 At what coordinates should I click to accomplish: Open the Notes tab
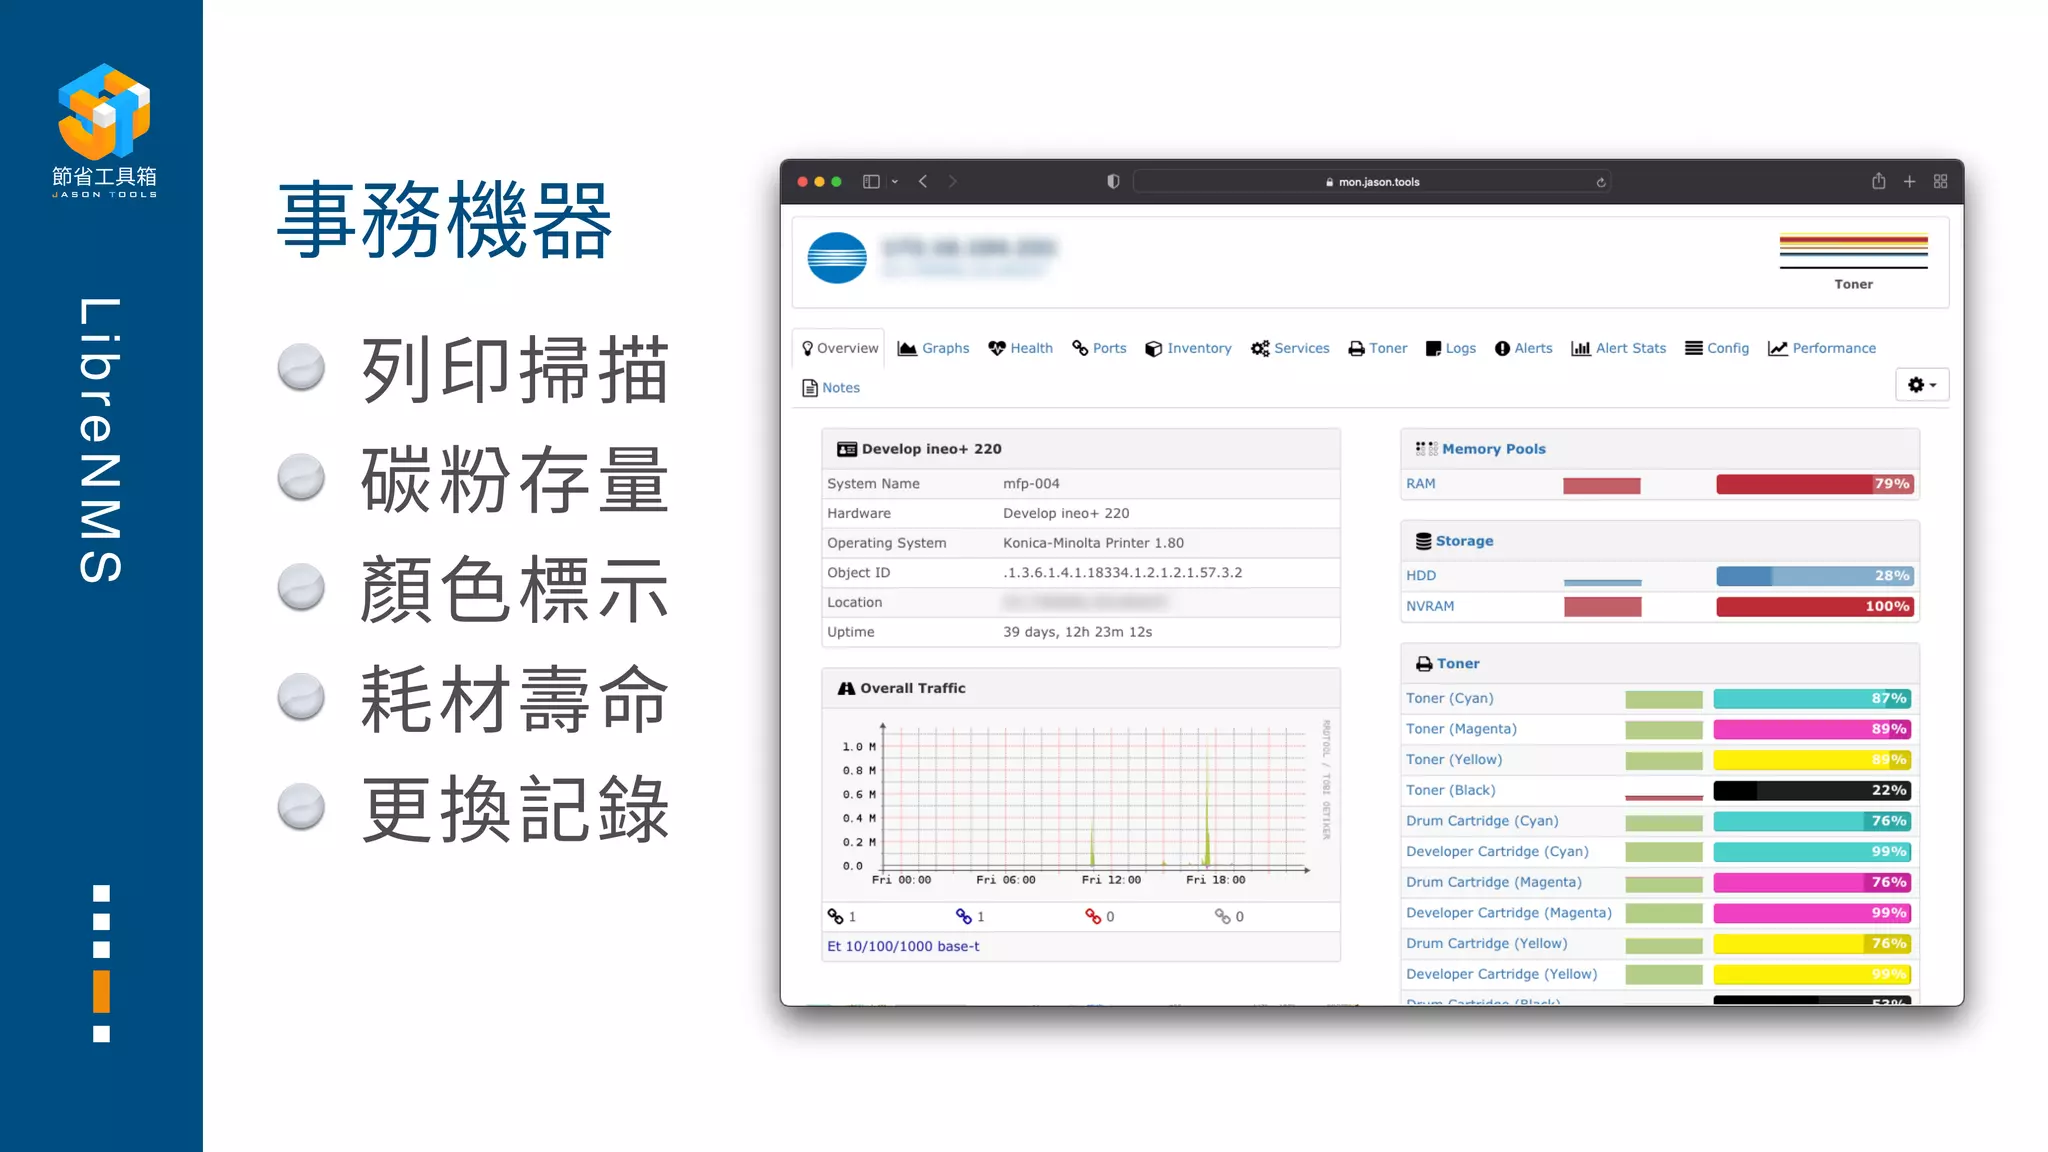831,388
